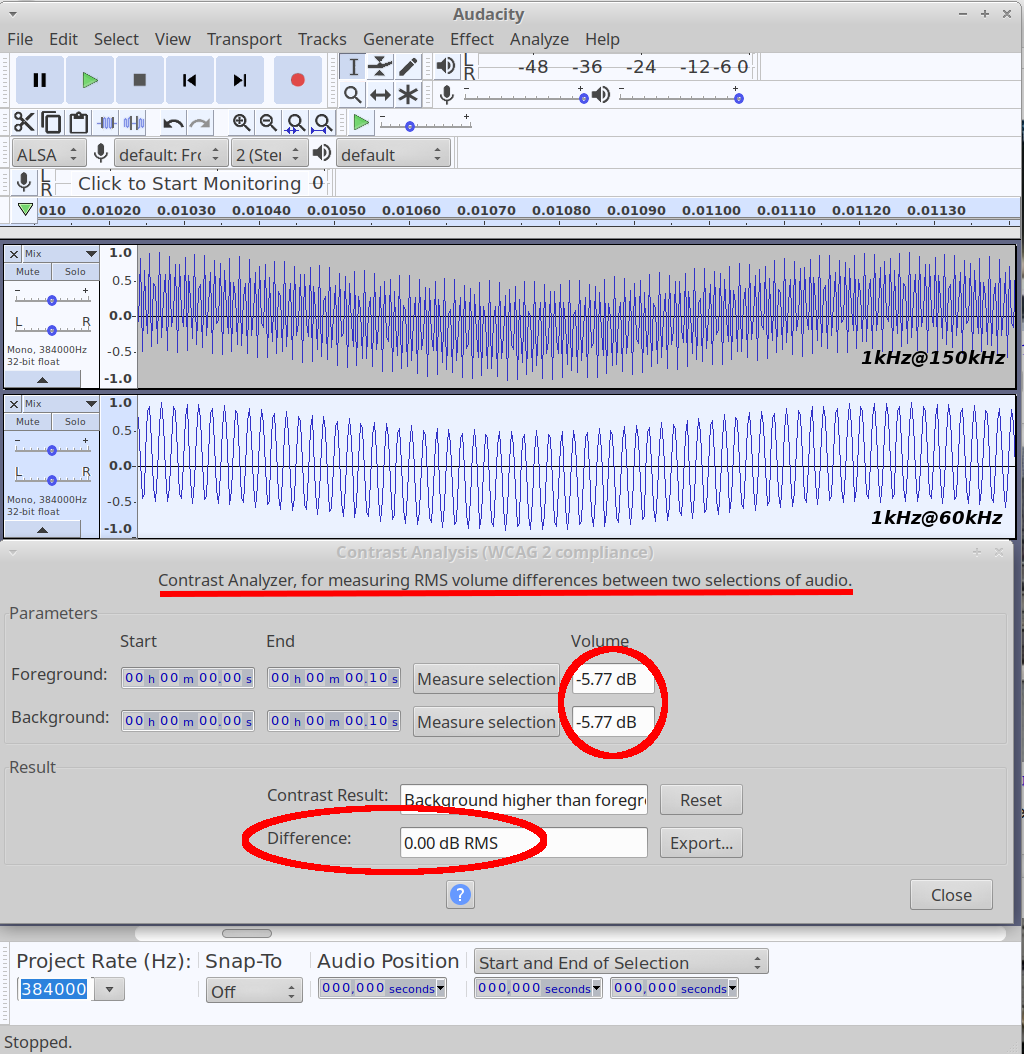Open the Analyze menu
Screen dimensions: 1024x1054
click(x=539, y=39)
